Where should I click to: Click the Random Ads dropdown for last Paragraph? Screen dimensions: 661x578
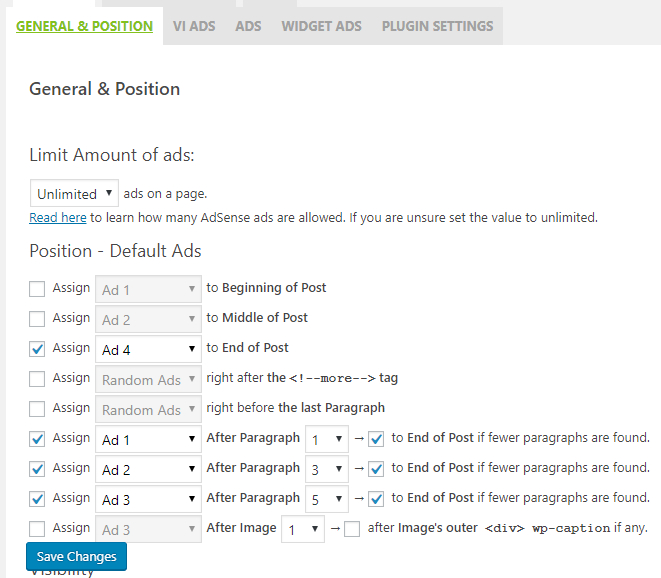pyautogui.click(x=148, y=409)
